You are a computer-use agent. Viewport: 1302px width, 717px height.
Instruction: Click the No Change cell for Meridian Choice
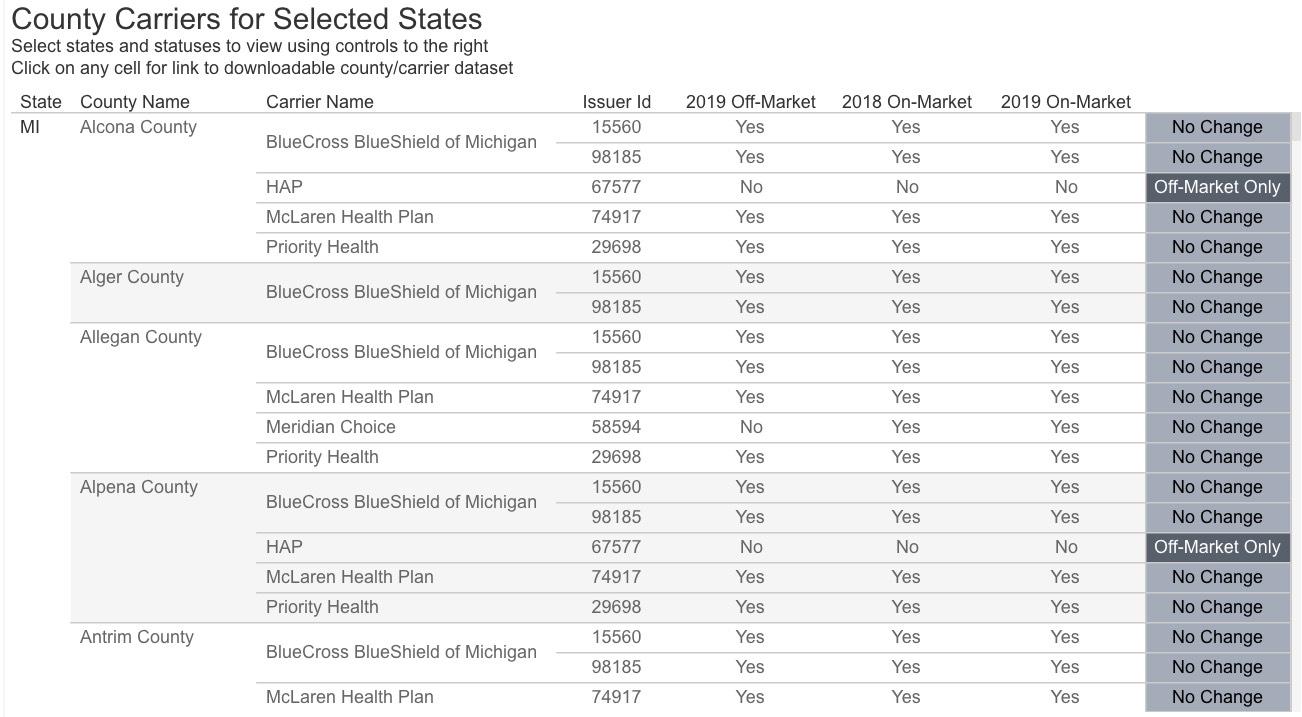point(1216,427)
